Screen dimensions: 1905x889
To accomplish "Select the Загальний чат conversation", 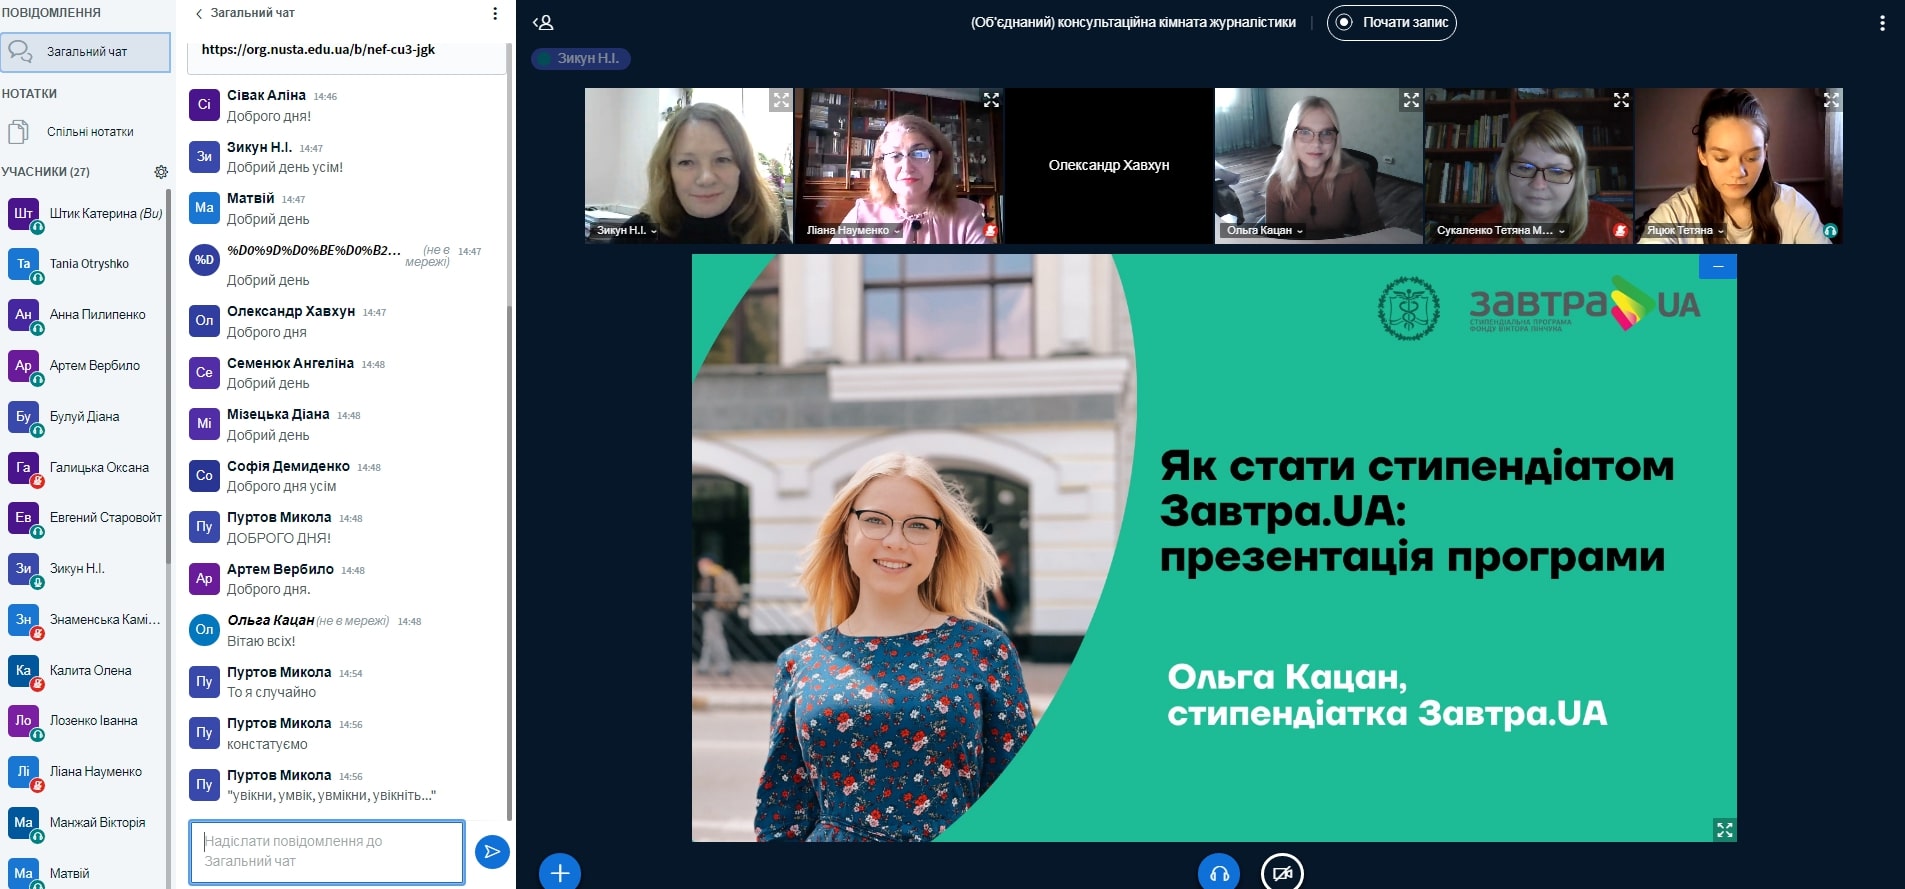I will click(85, 52).
